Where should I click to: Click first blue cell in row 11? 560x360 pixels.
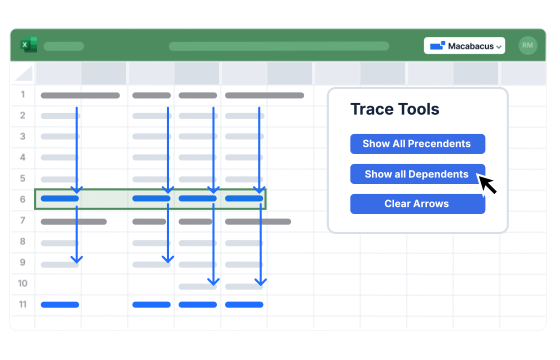tap(60, 305)
